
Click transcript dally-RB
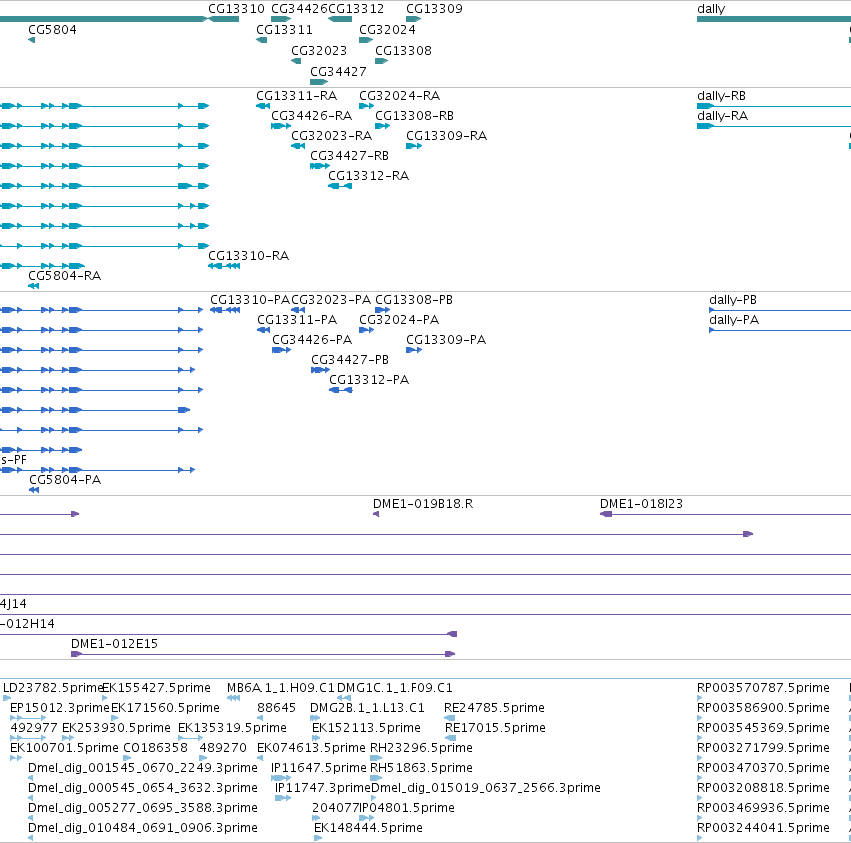coord(721,96)
